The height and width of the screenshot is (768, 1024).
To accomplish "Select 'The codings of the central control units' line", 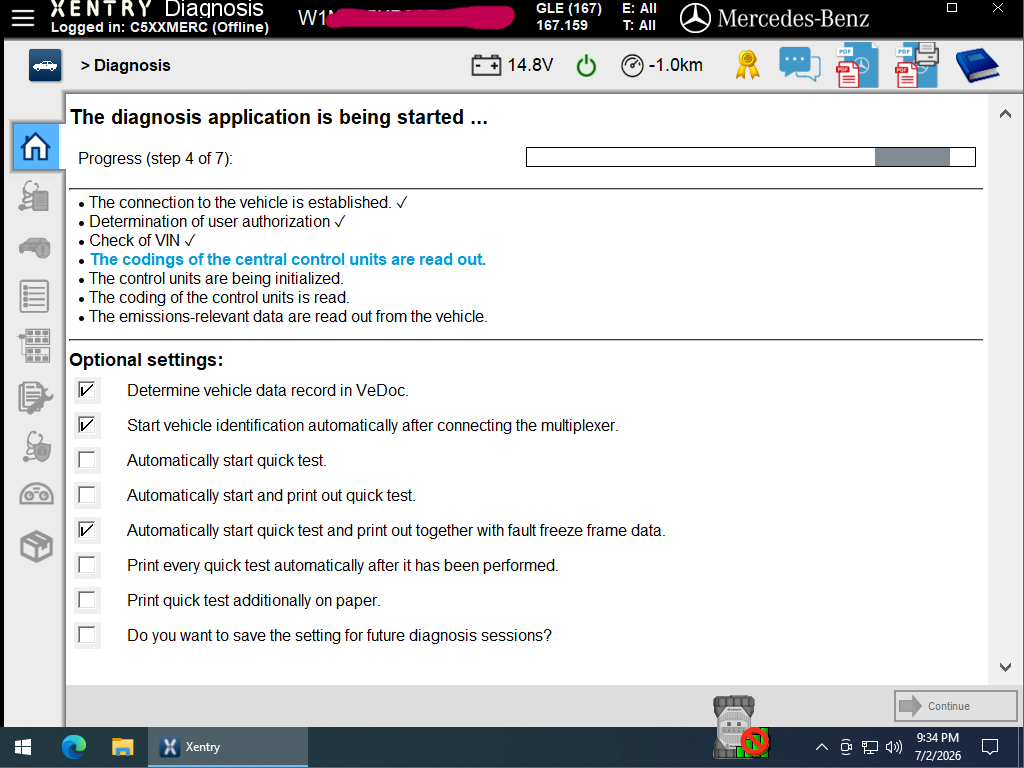I will point(288,259).
